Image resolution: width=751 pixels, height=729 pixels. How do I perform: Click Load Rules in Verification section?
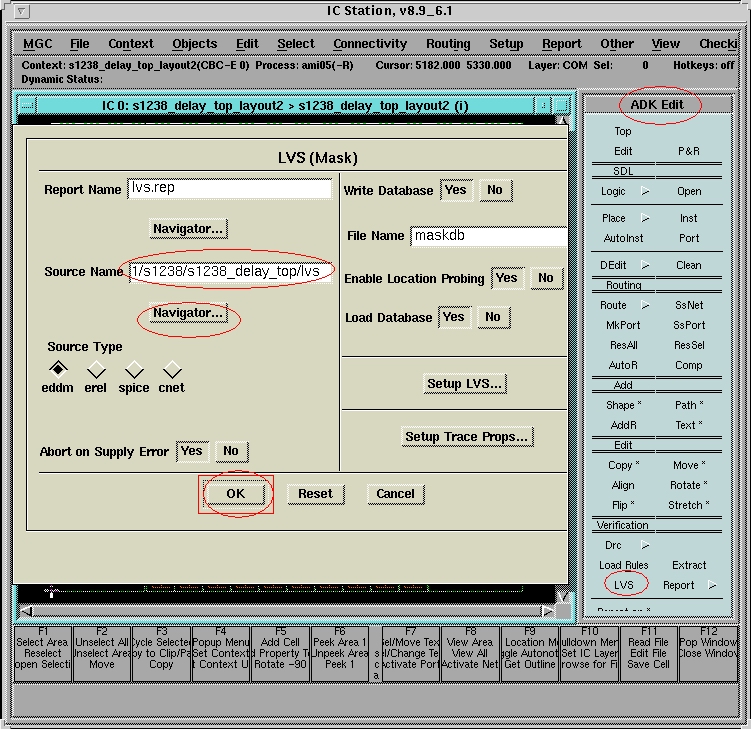pos(623,565)
